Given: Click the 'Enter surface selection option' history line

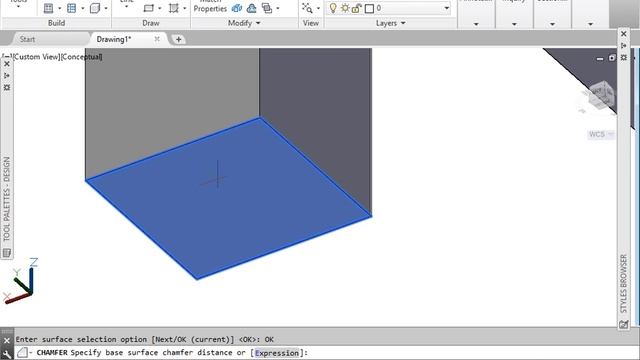Looking at the screenshot, I should click(144, 340).
